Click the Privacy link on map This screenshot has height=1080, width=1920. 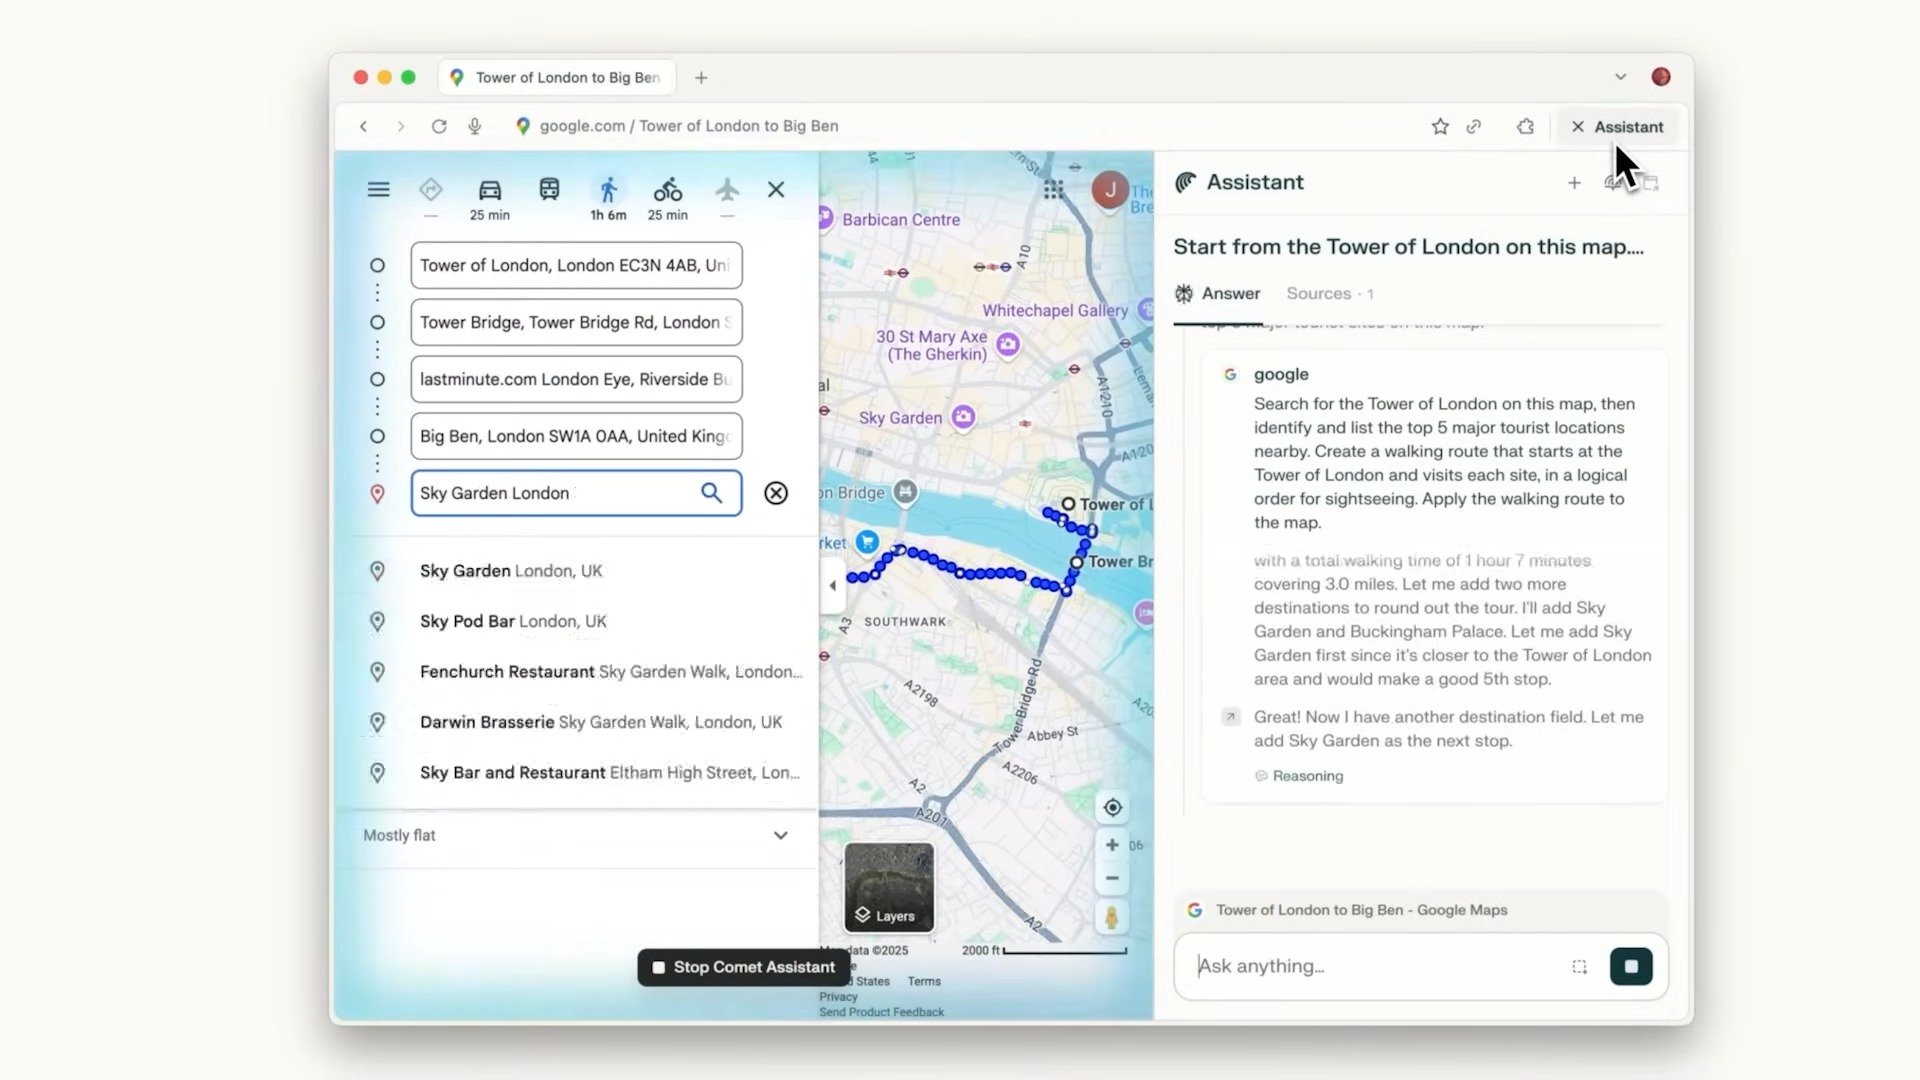(x=838, y=996)
